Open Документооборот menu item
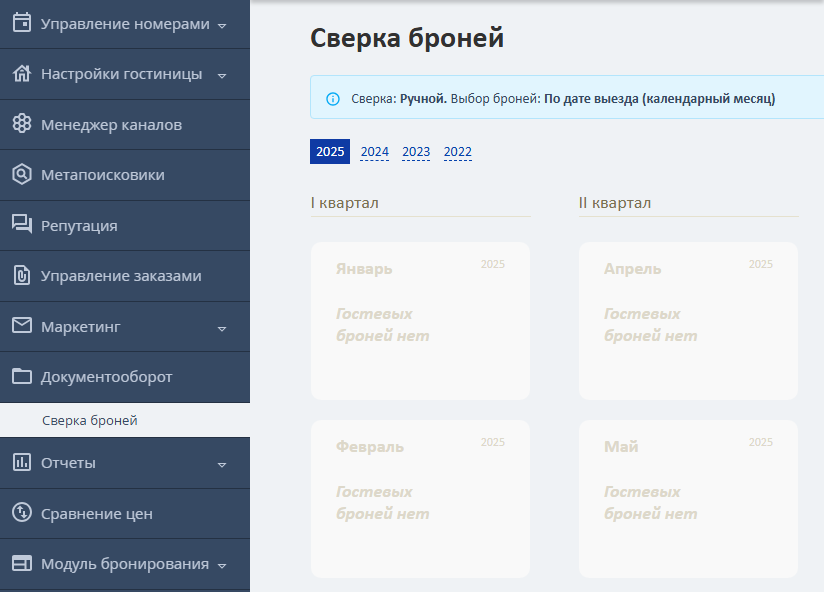This screenshot has height=592, width=824. point(125,377)
